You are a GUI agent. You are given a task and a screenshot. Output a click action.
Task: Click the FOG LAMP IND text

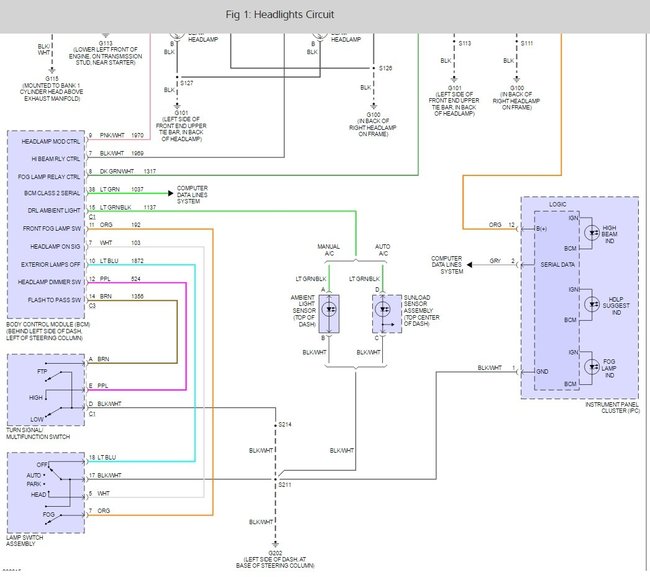click(x=609, y=369)
